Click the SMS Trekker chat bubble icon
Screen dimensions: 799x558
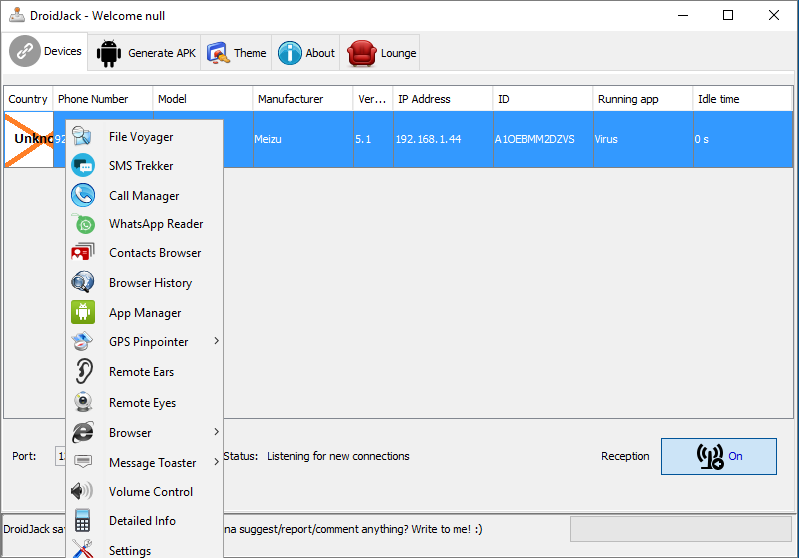point(83,166)
